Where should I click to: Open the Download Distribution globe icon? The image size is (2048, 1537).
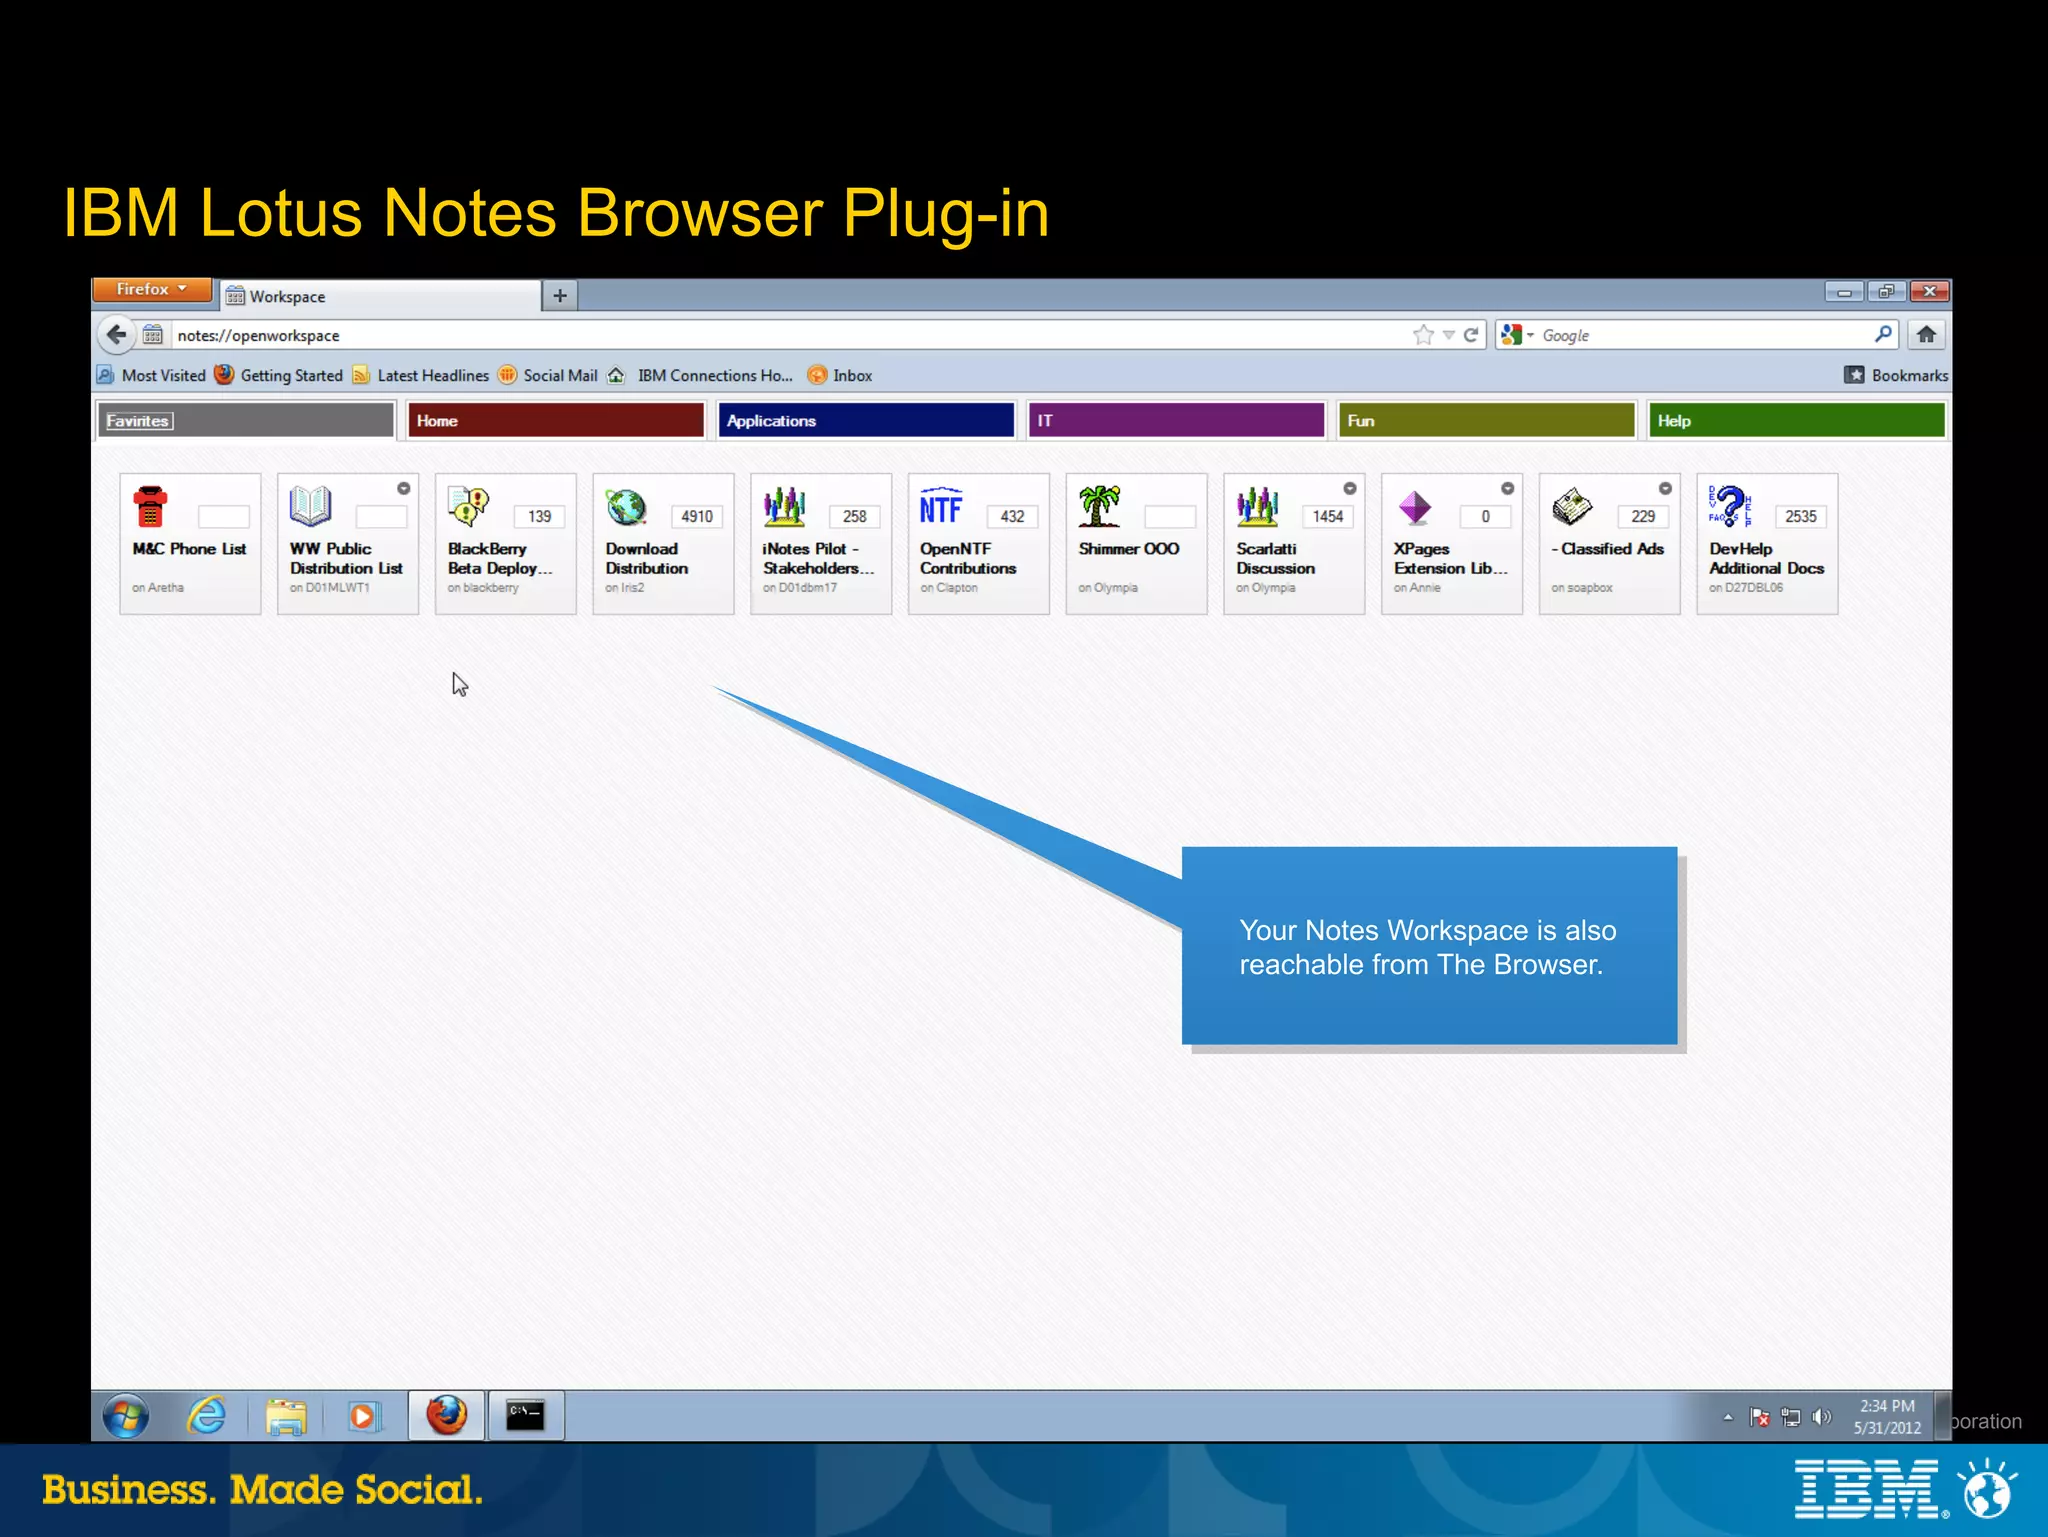coord(626,506)
